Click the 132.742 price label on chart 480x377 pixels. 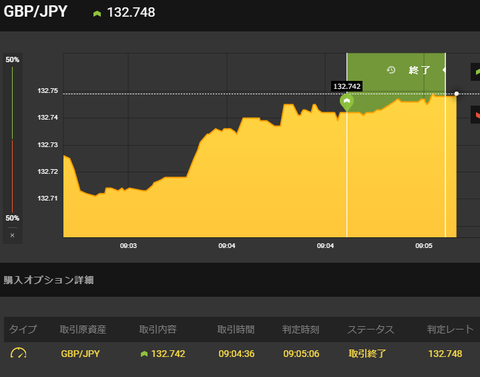pos(347,86)
